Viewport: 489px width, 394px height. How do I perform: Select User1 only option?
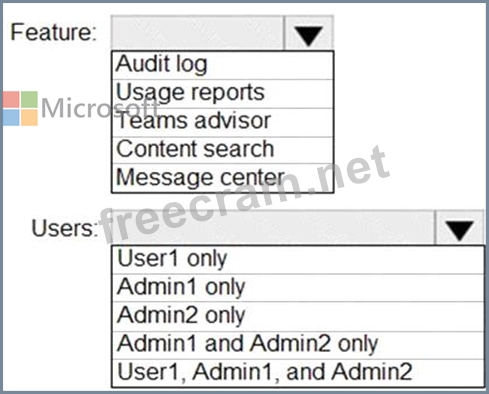click(x=298, y=260)
